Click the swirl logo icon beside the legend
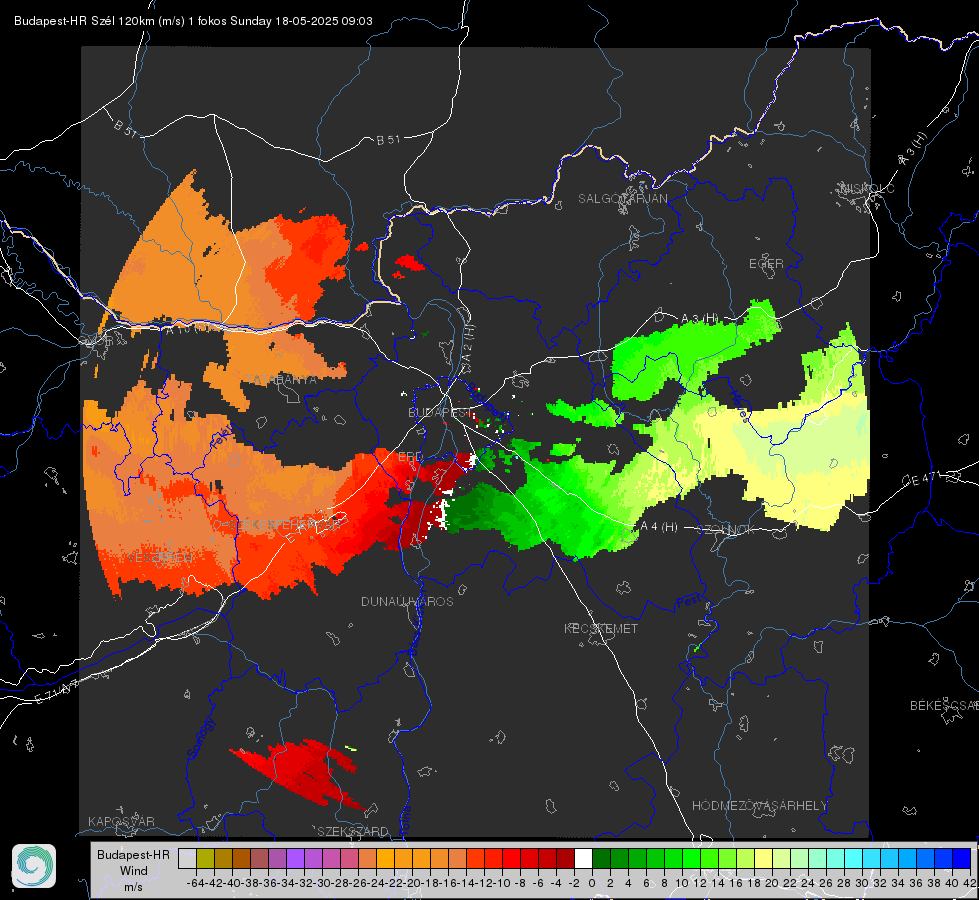The image size is (979, 900). [34, 866]
